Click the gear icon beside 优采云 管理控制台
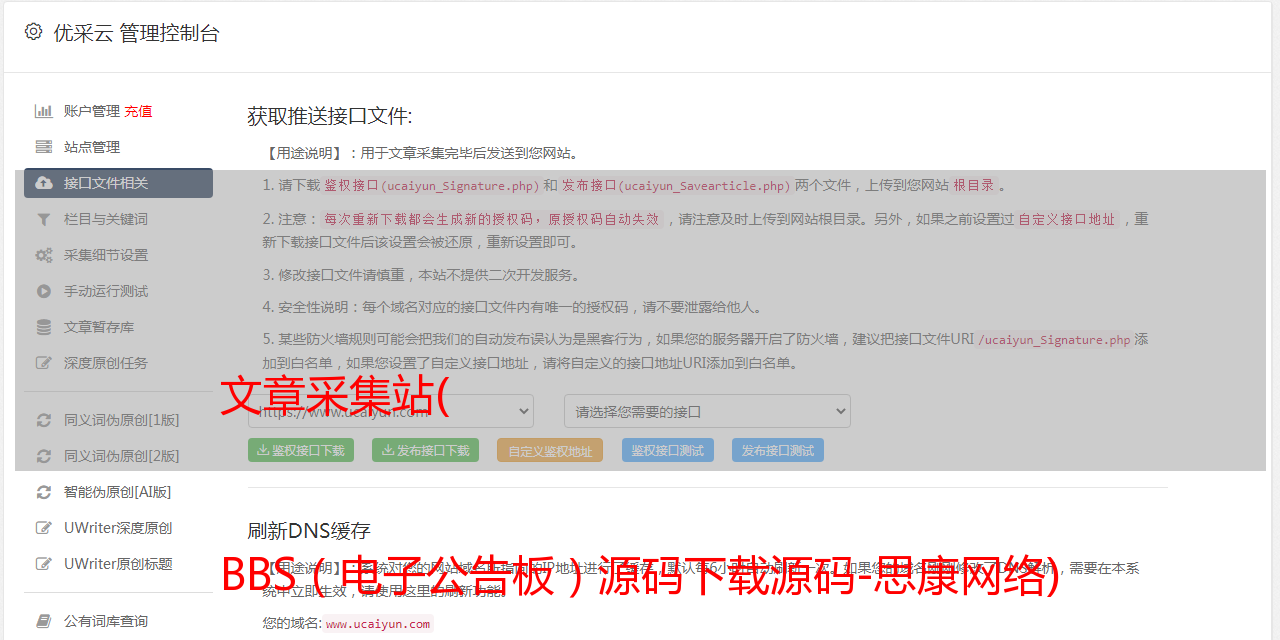 33,32
